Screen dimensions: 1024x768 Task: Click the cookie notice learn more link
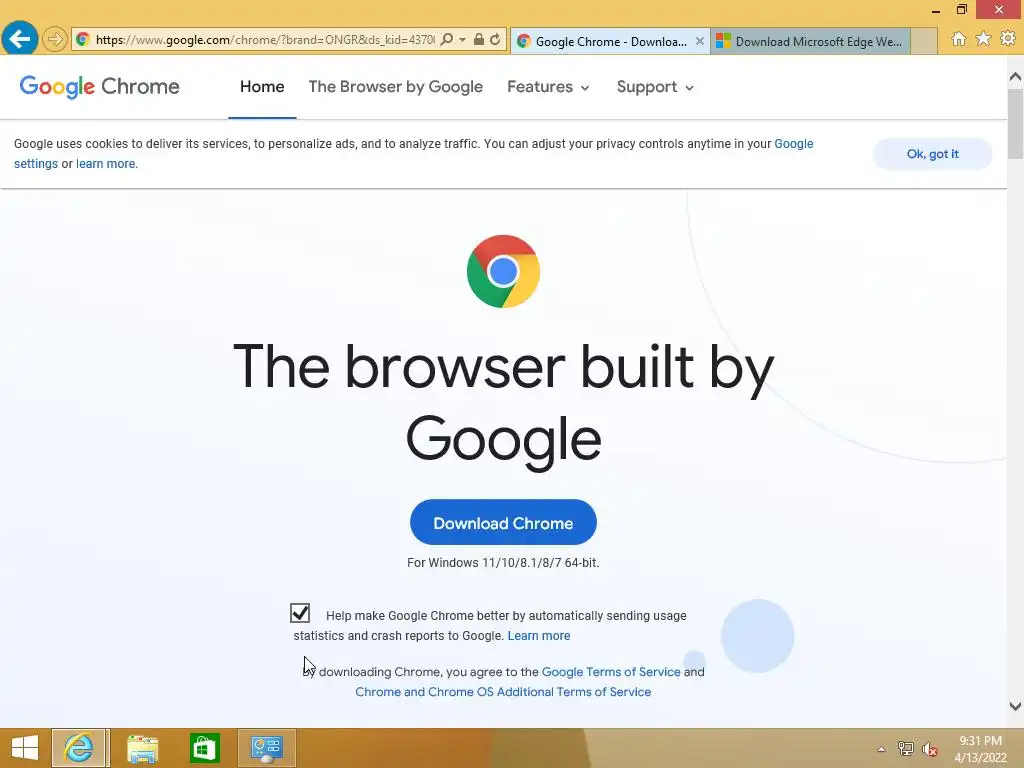point(107,164)
